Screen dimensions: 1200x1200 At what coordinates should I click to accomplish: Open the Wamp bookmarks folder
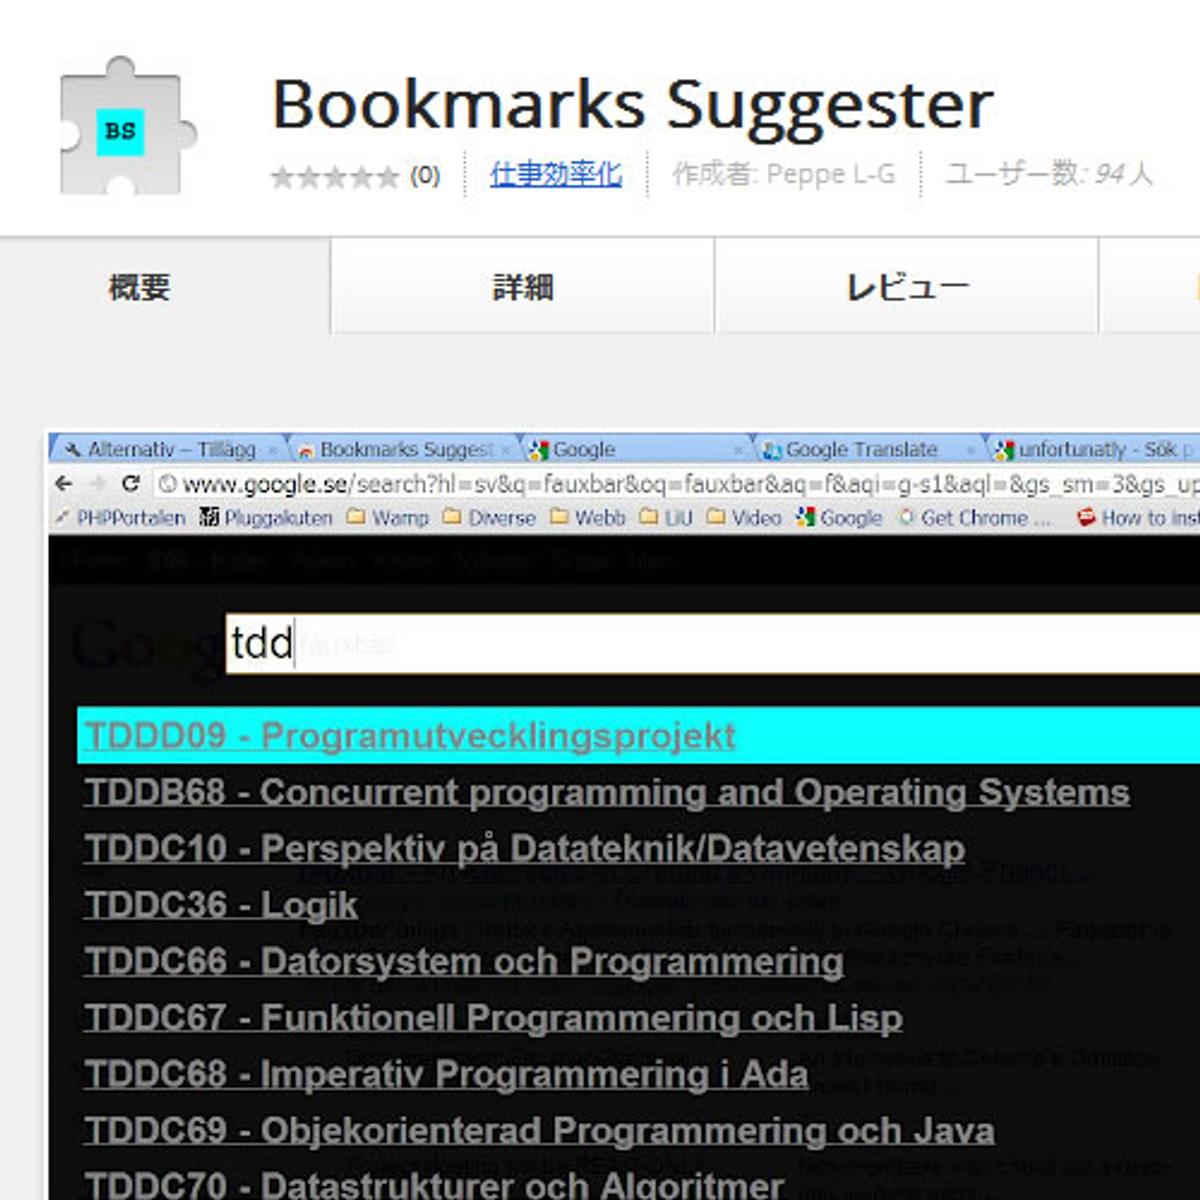point(389,518)
